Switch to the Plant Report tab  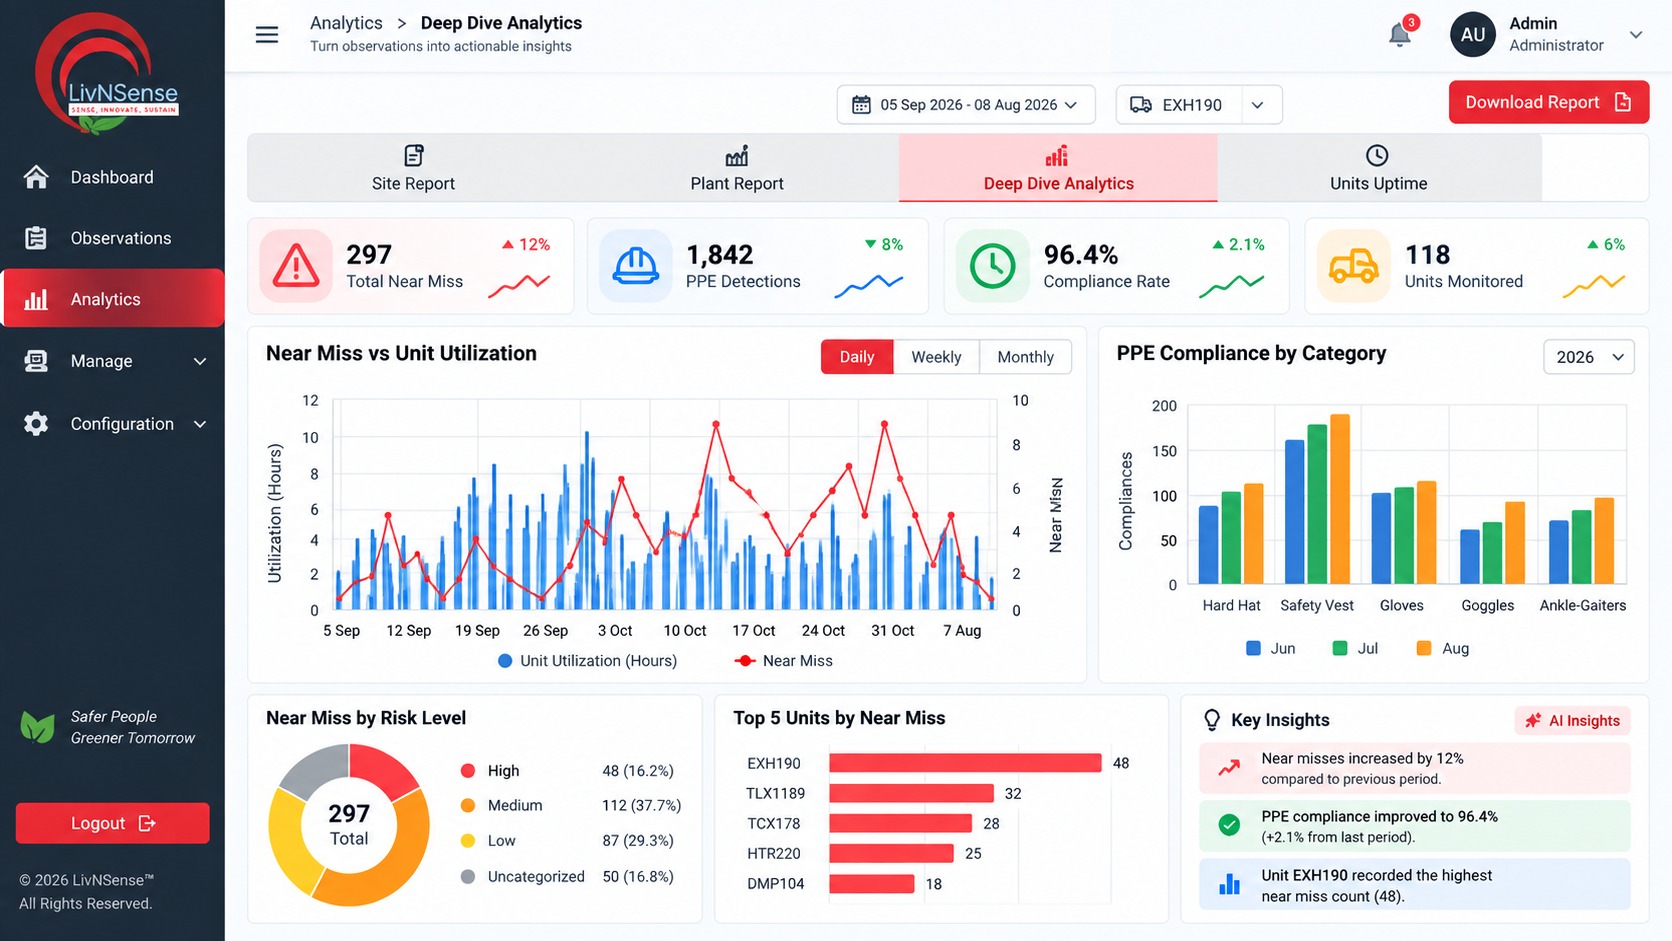737,168
